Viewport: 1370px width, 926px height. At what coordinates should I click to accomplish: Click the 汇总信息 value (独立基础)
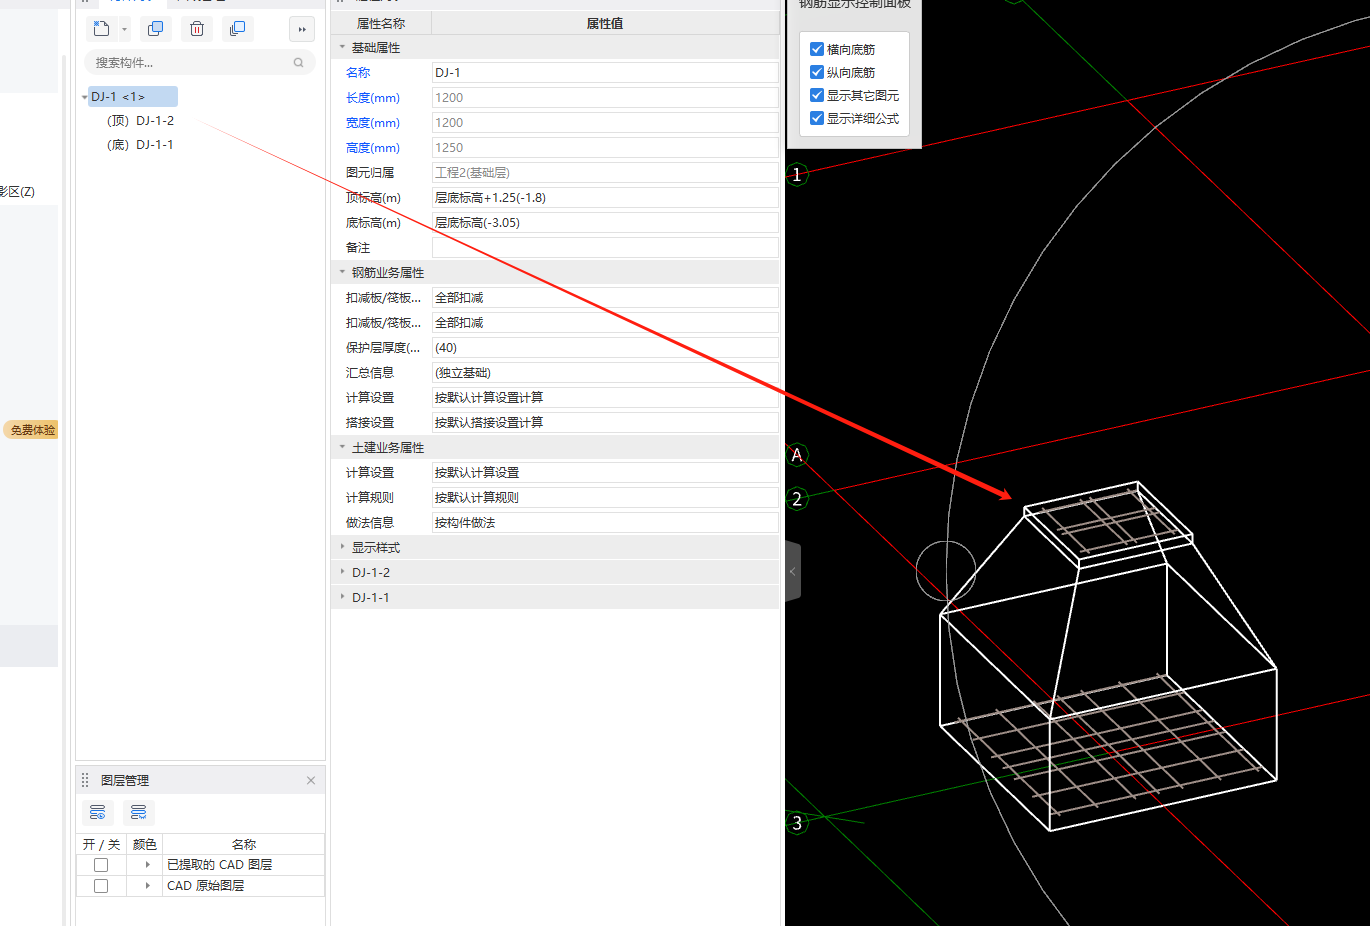pos(605,372)
